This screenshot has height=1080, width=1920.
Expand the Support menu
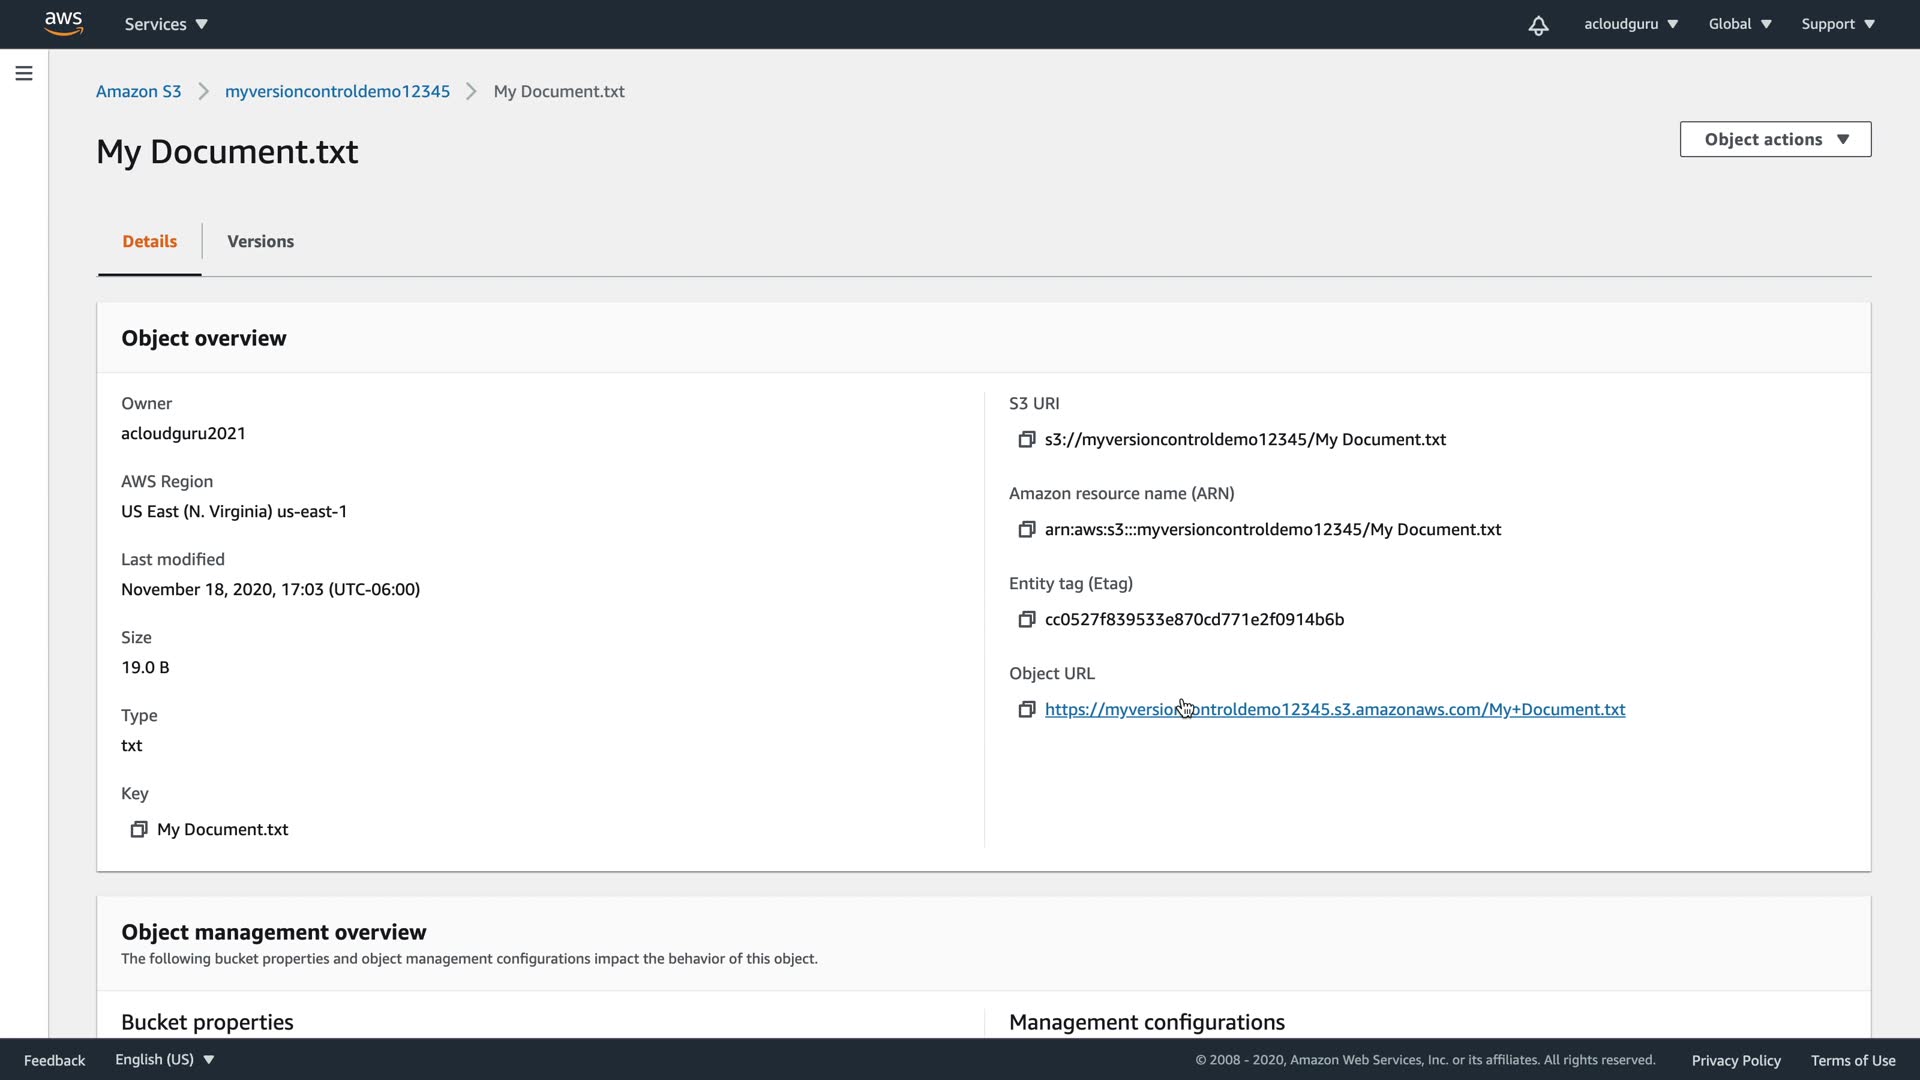tap(1837, 24)
